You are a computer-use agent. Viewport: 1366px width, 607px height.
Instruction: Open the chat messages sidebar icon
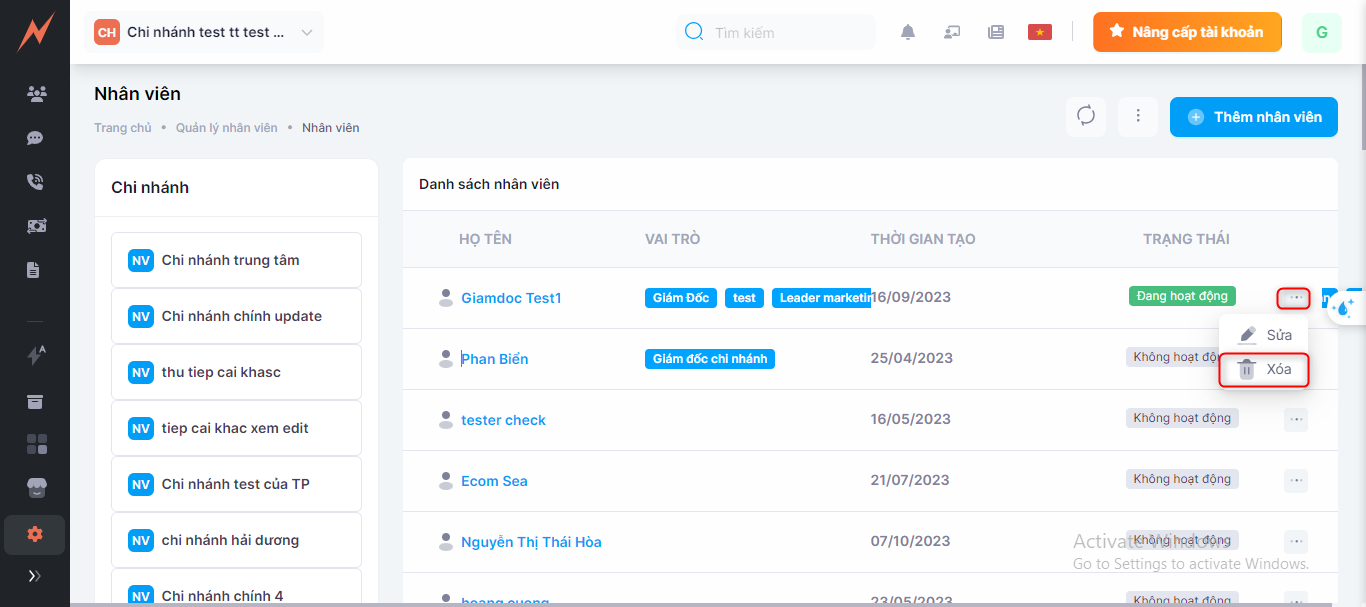tap(36, 138)
